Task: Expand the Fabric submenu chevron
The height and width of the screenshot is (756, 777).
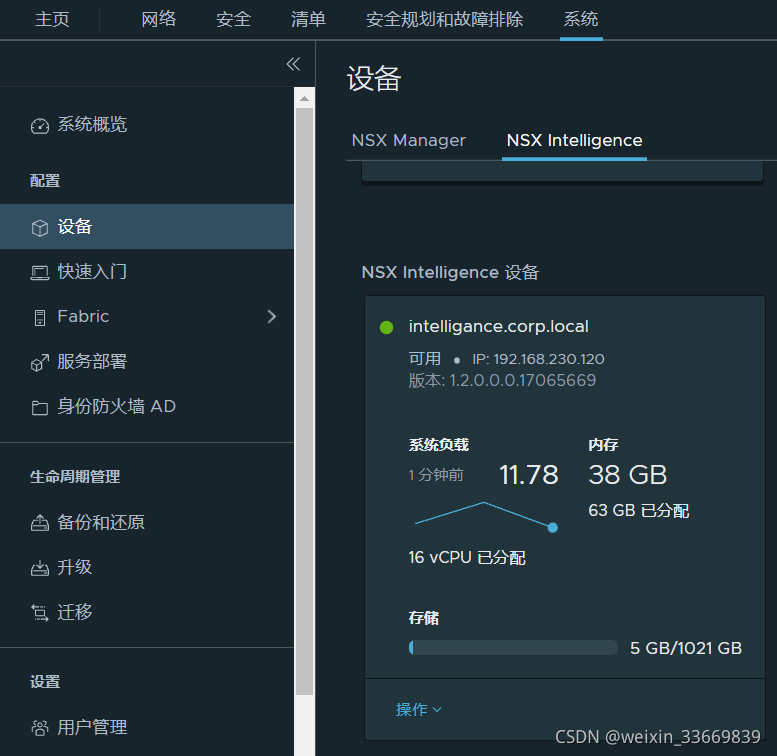Action: (x=272, y=317)
